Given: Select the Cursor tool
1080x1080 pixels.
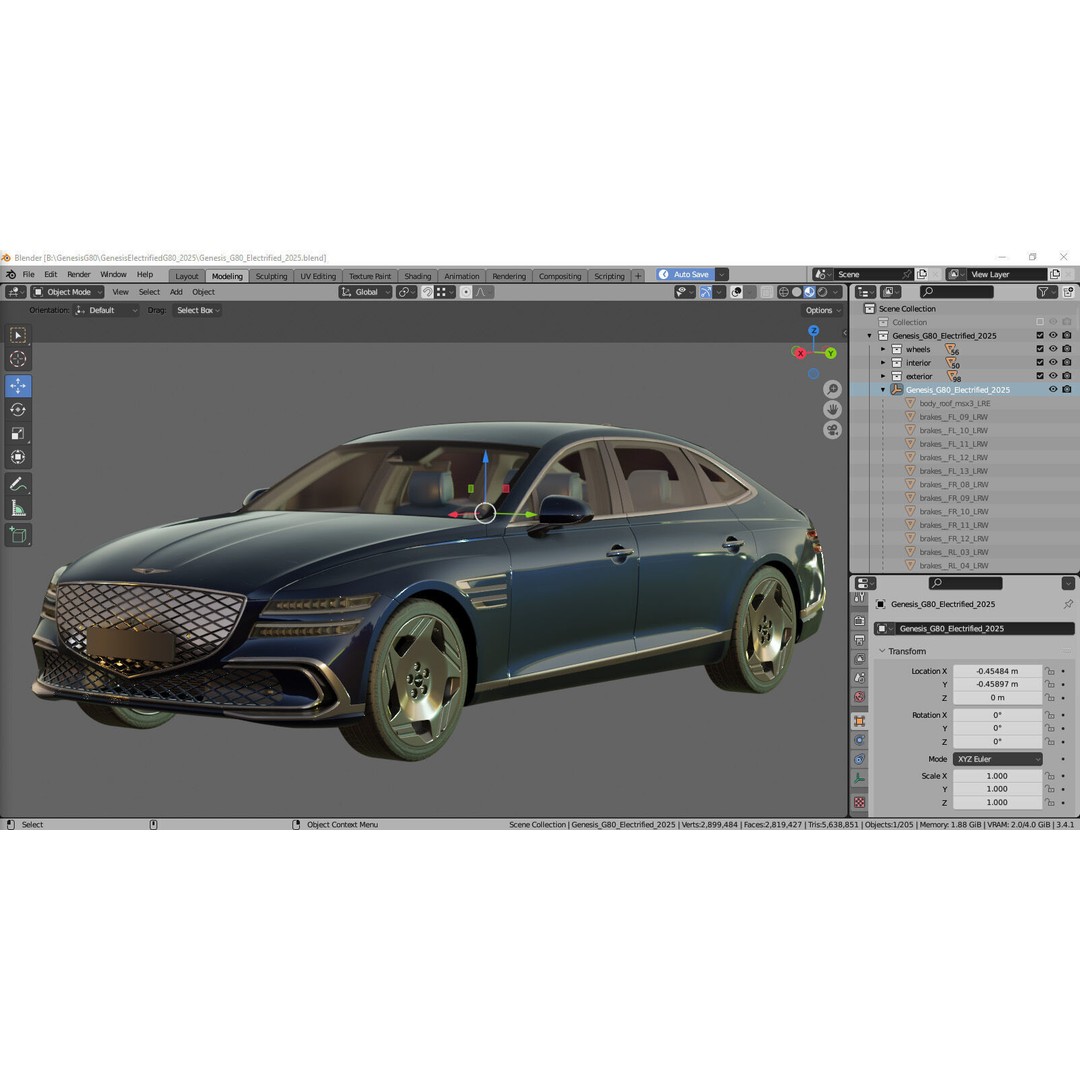Looking at the screenshot, I should (x=18, y=359).
